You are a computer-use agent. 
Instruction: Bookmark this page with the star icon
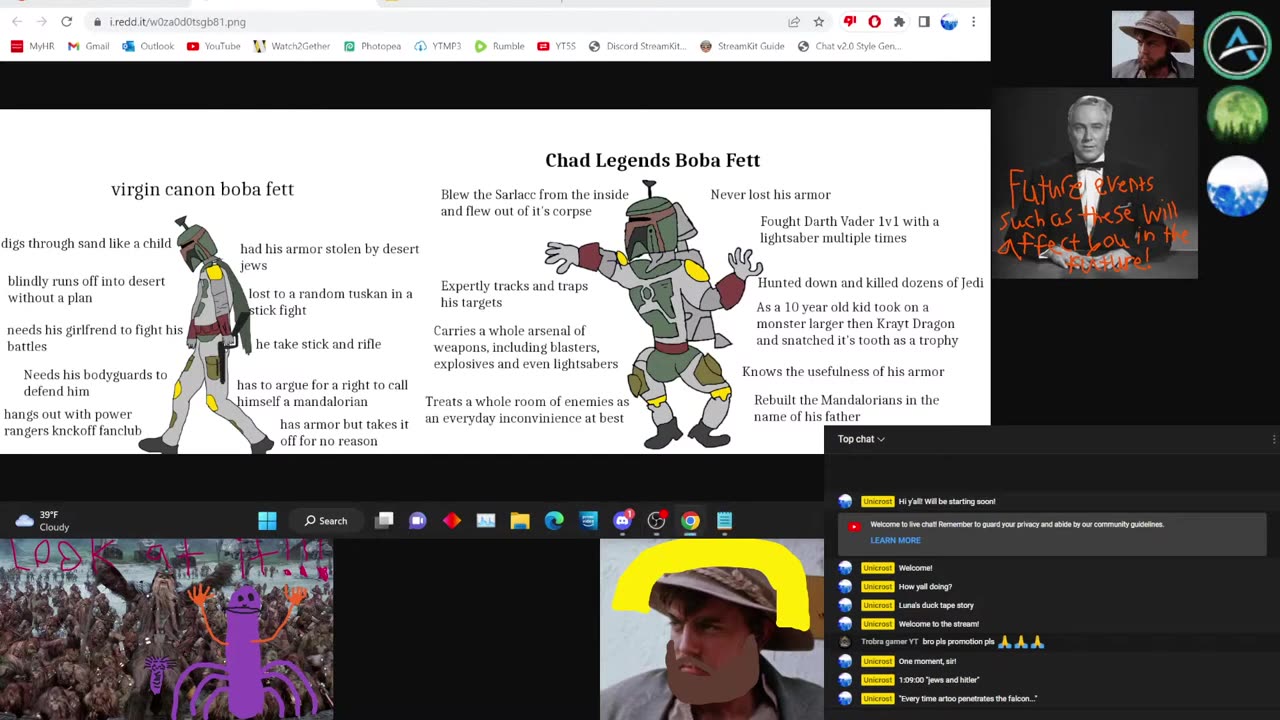tap(819, 22)
